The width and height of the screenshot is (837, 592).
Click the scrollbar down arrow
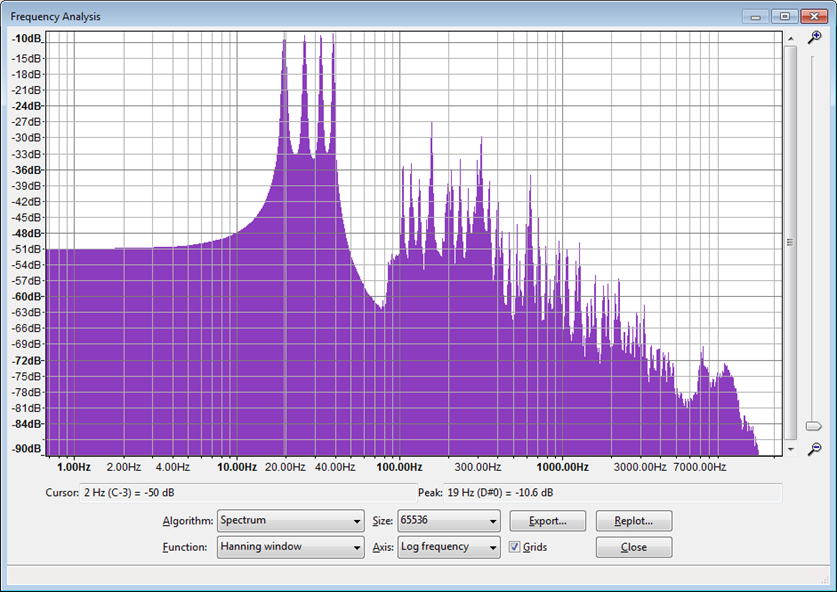791,449
